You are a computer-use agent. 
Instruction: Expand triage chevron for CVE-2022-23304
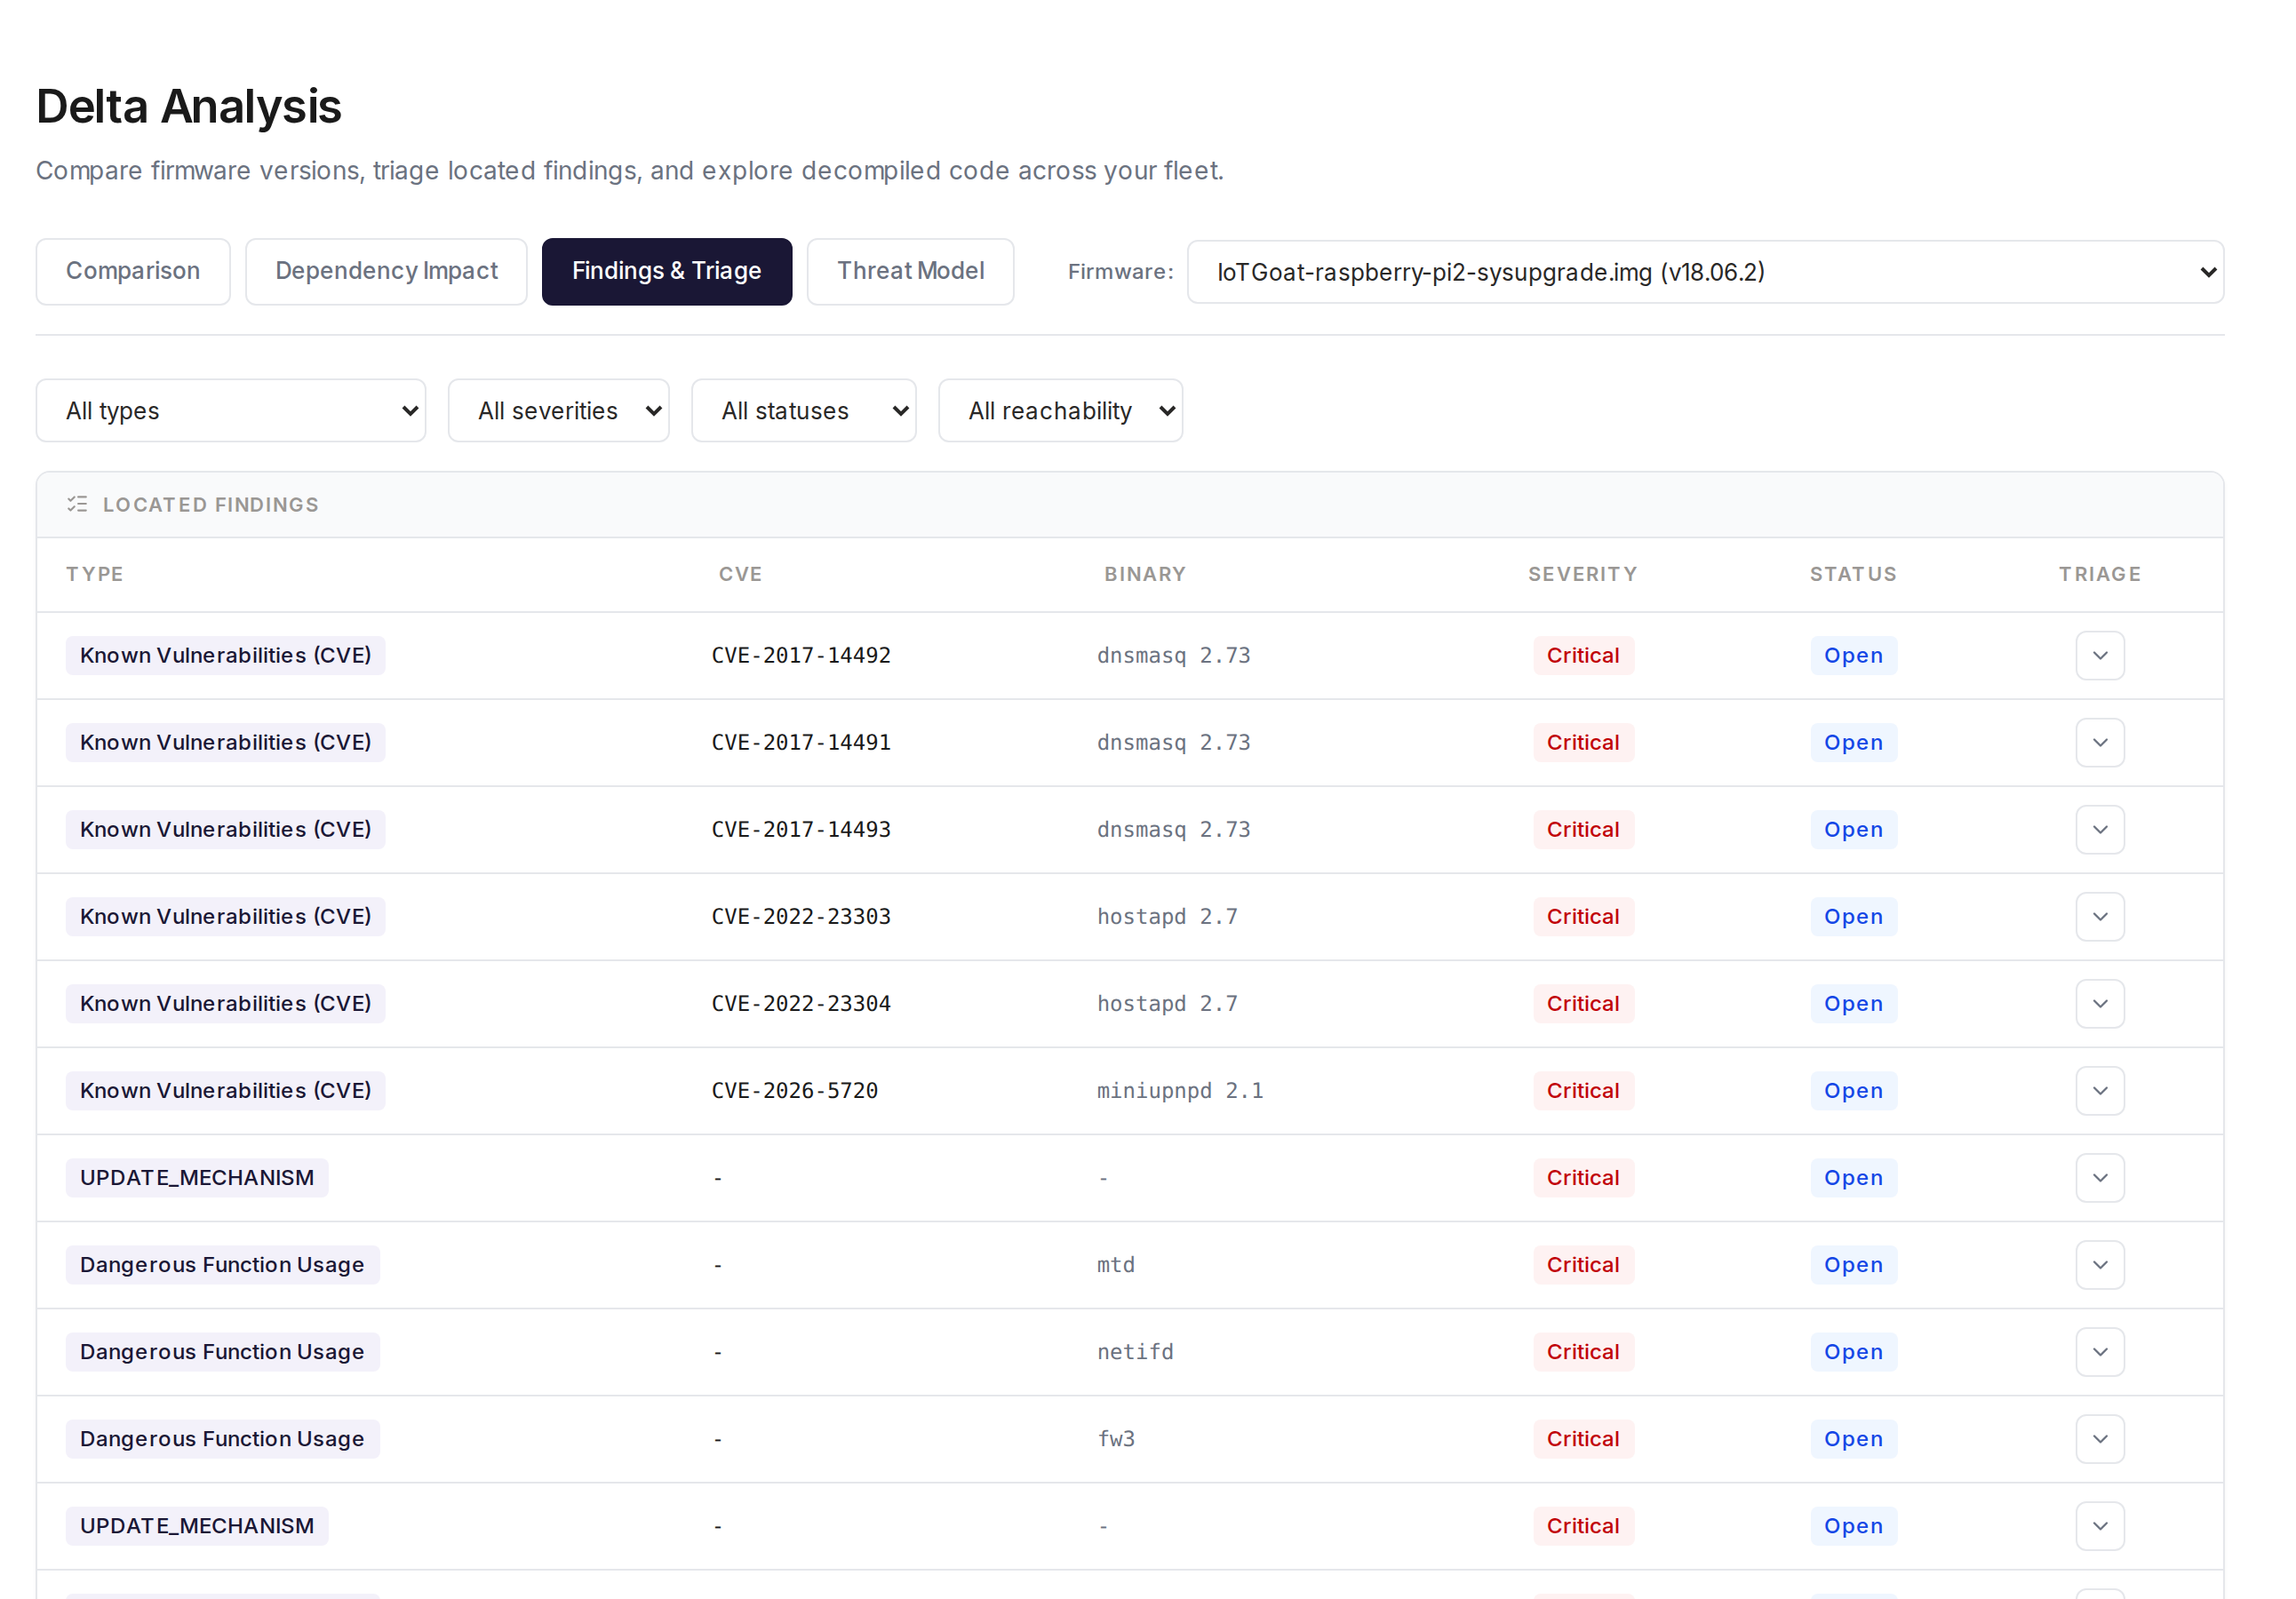pyautogui.click(x=2099, y=1004)
